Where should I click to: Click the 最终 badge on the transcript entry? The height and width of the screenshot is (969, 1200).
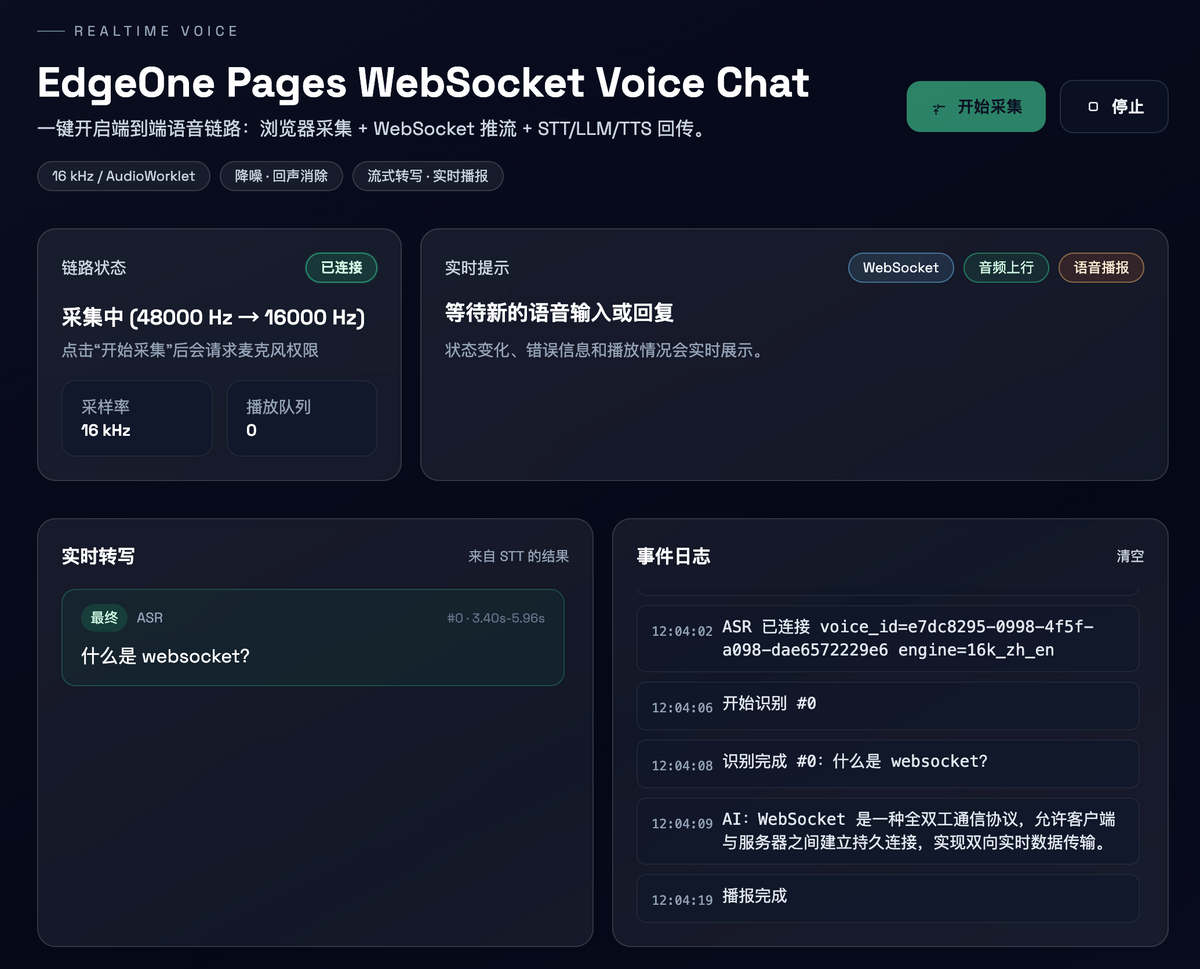click(104, 618)
